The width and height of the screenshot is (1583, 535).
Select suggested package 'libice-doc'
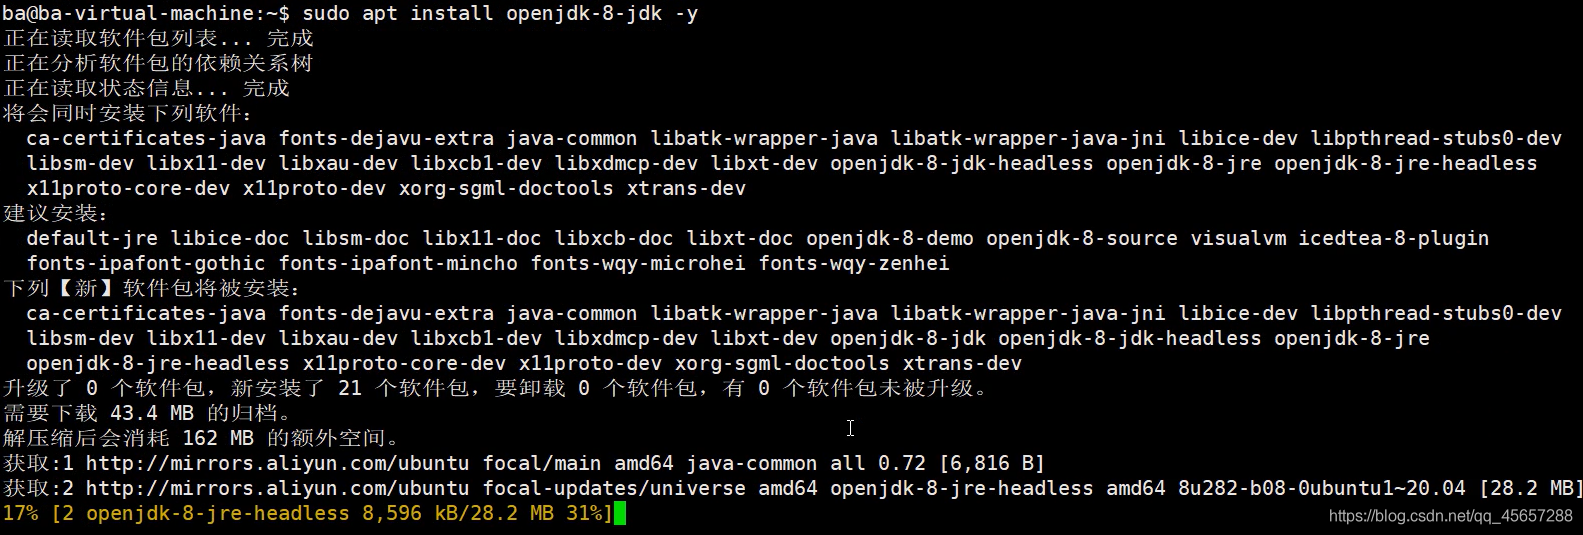click(x=230, y=238)
